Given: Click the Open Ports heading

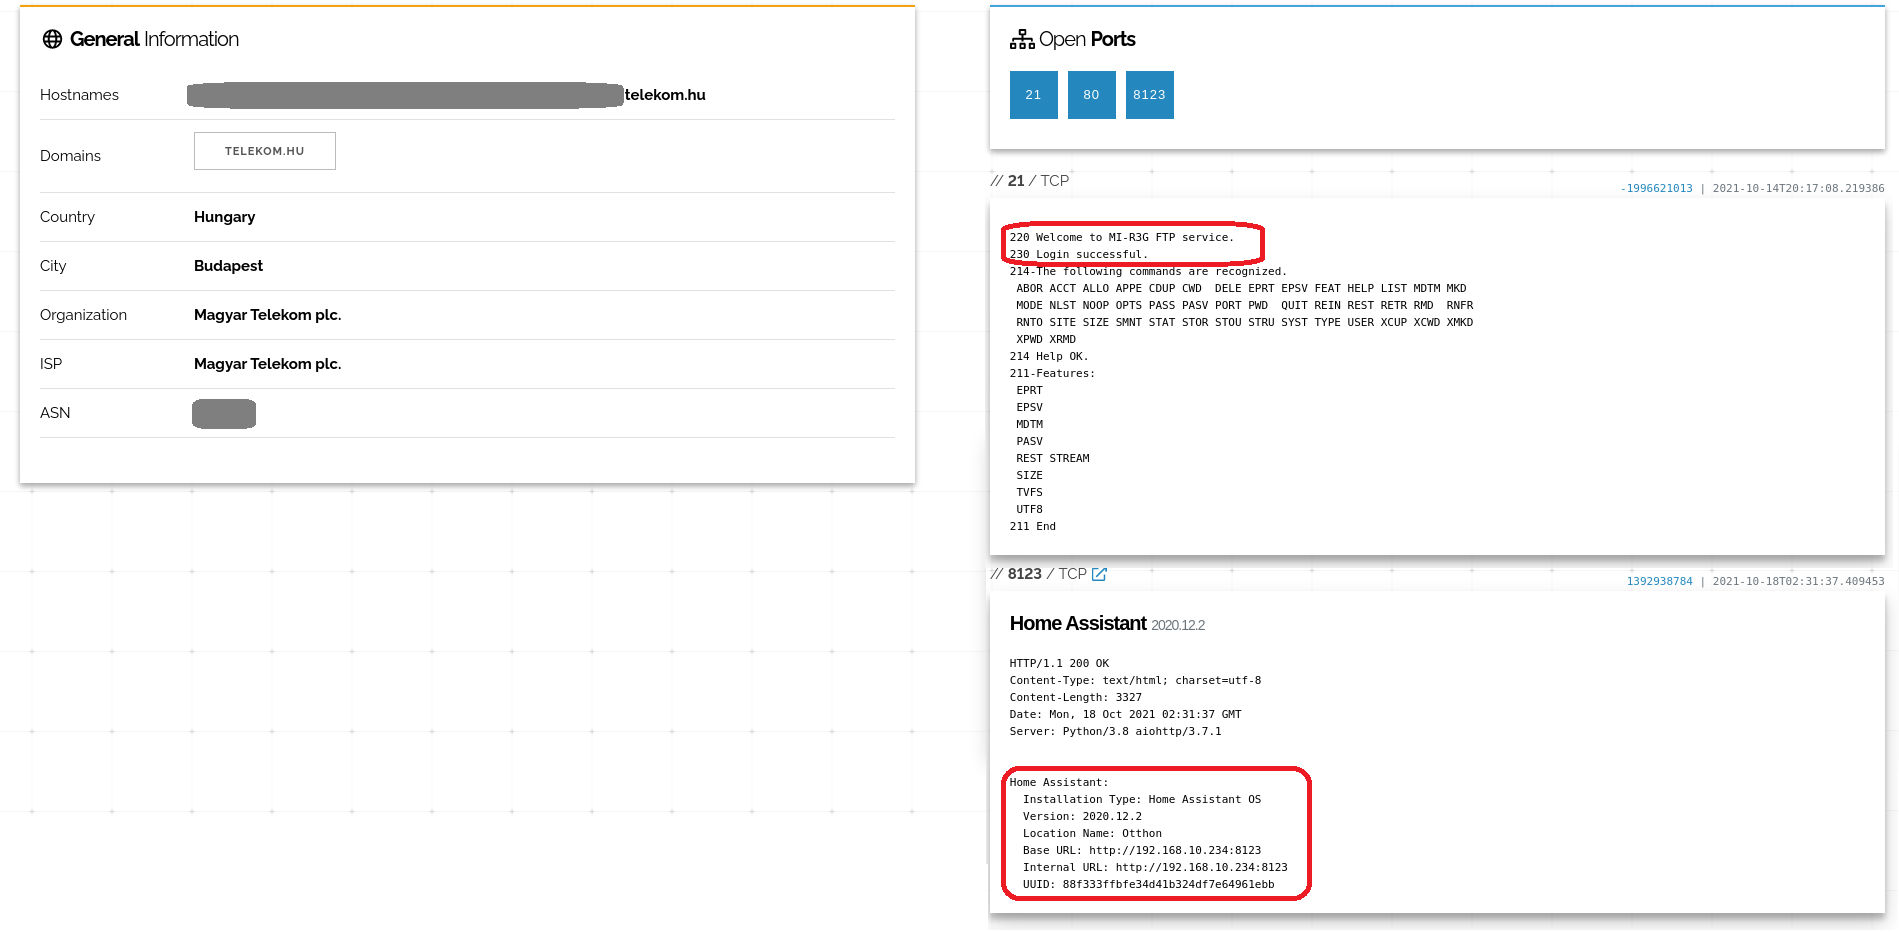Looking at the screenshot, I should tap(1087, 39).
